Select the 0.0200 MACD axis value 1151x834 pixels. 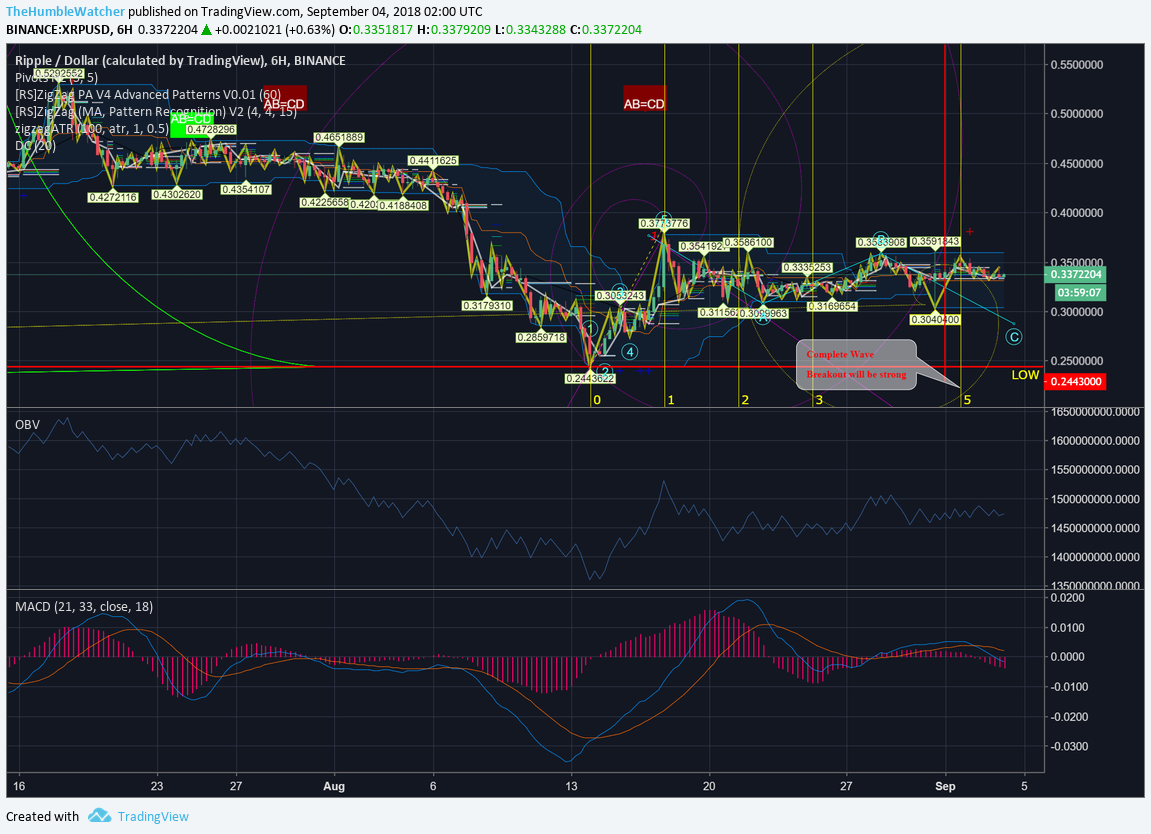(1069, 598)
